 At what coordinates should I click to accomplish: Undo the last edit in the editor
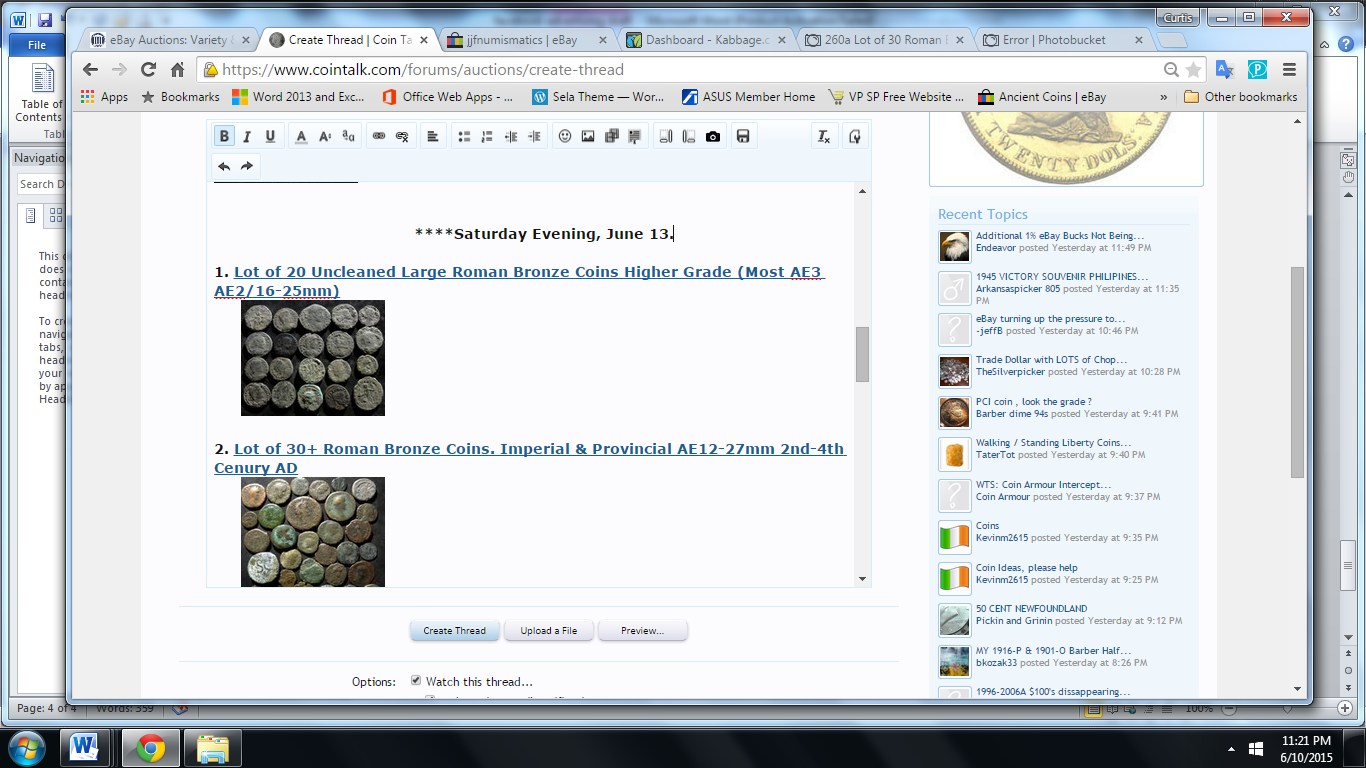(x=224, y=166)
